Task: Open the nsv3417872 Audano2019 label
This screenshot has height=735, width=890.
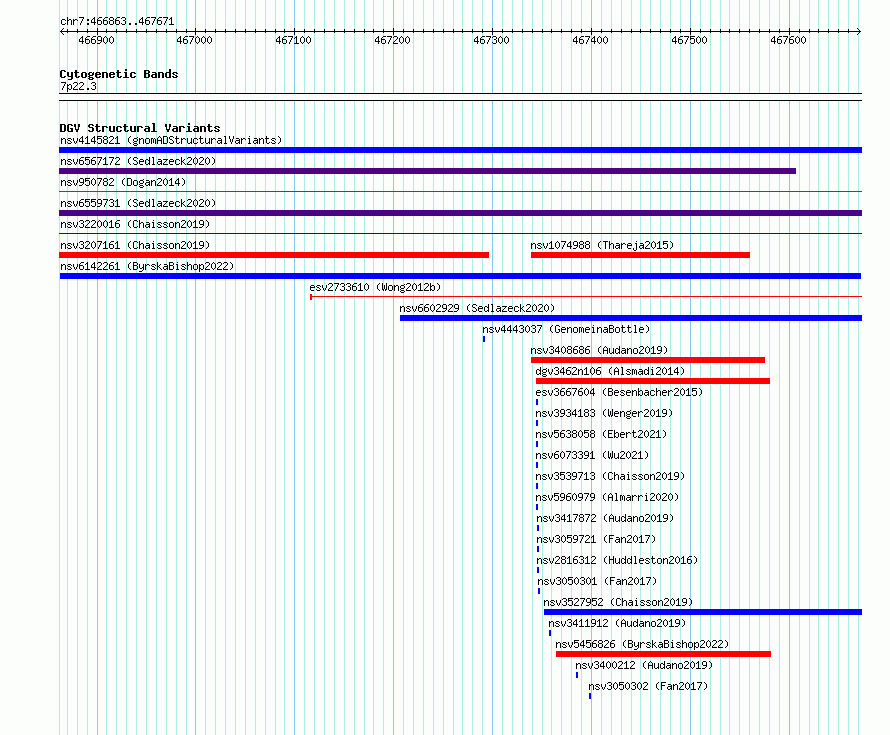Action: 605,518
